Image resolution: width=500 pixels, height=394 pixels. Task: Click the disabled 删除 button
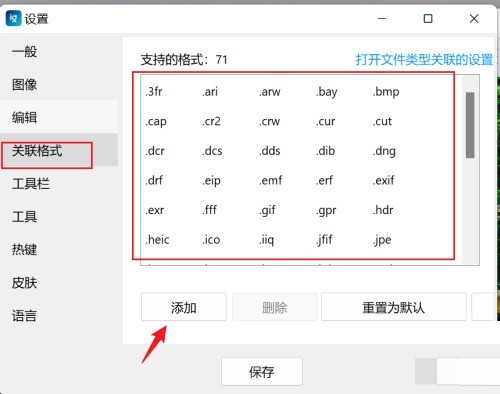tap(275, 307)
